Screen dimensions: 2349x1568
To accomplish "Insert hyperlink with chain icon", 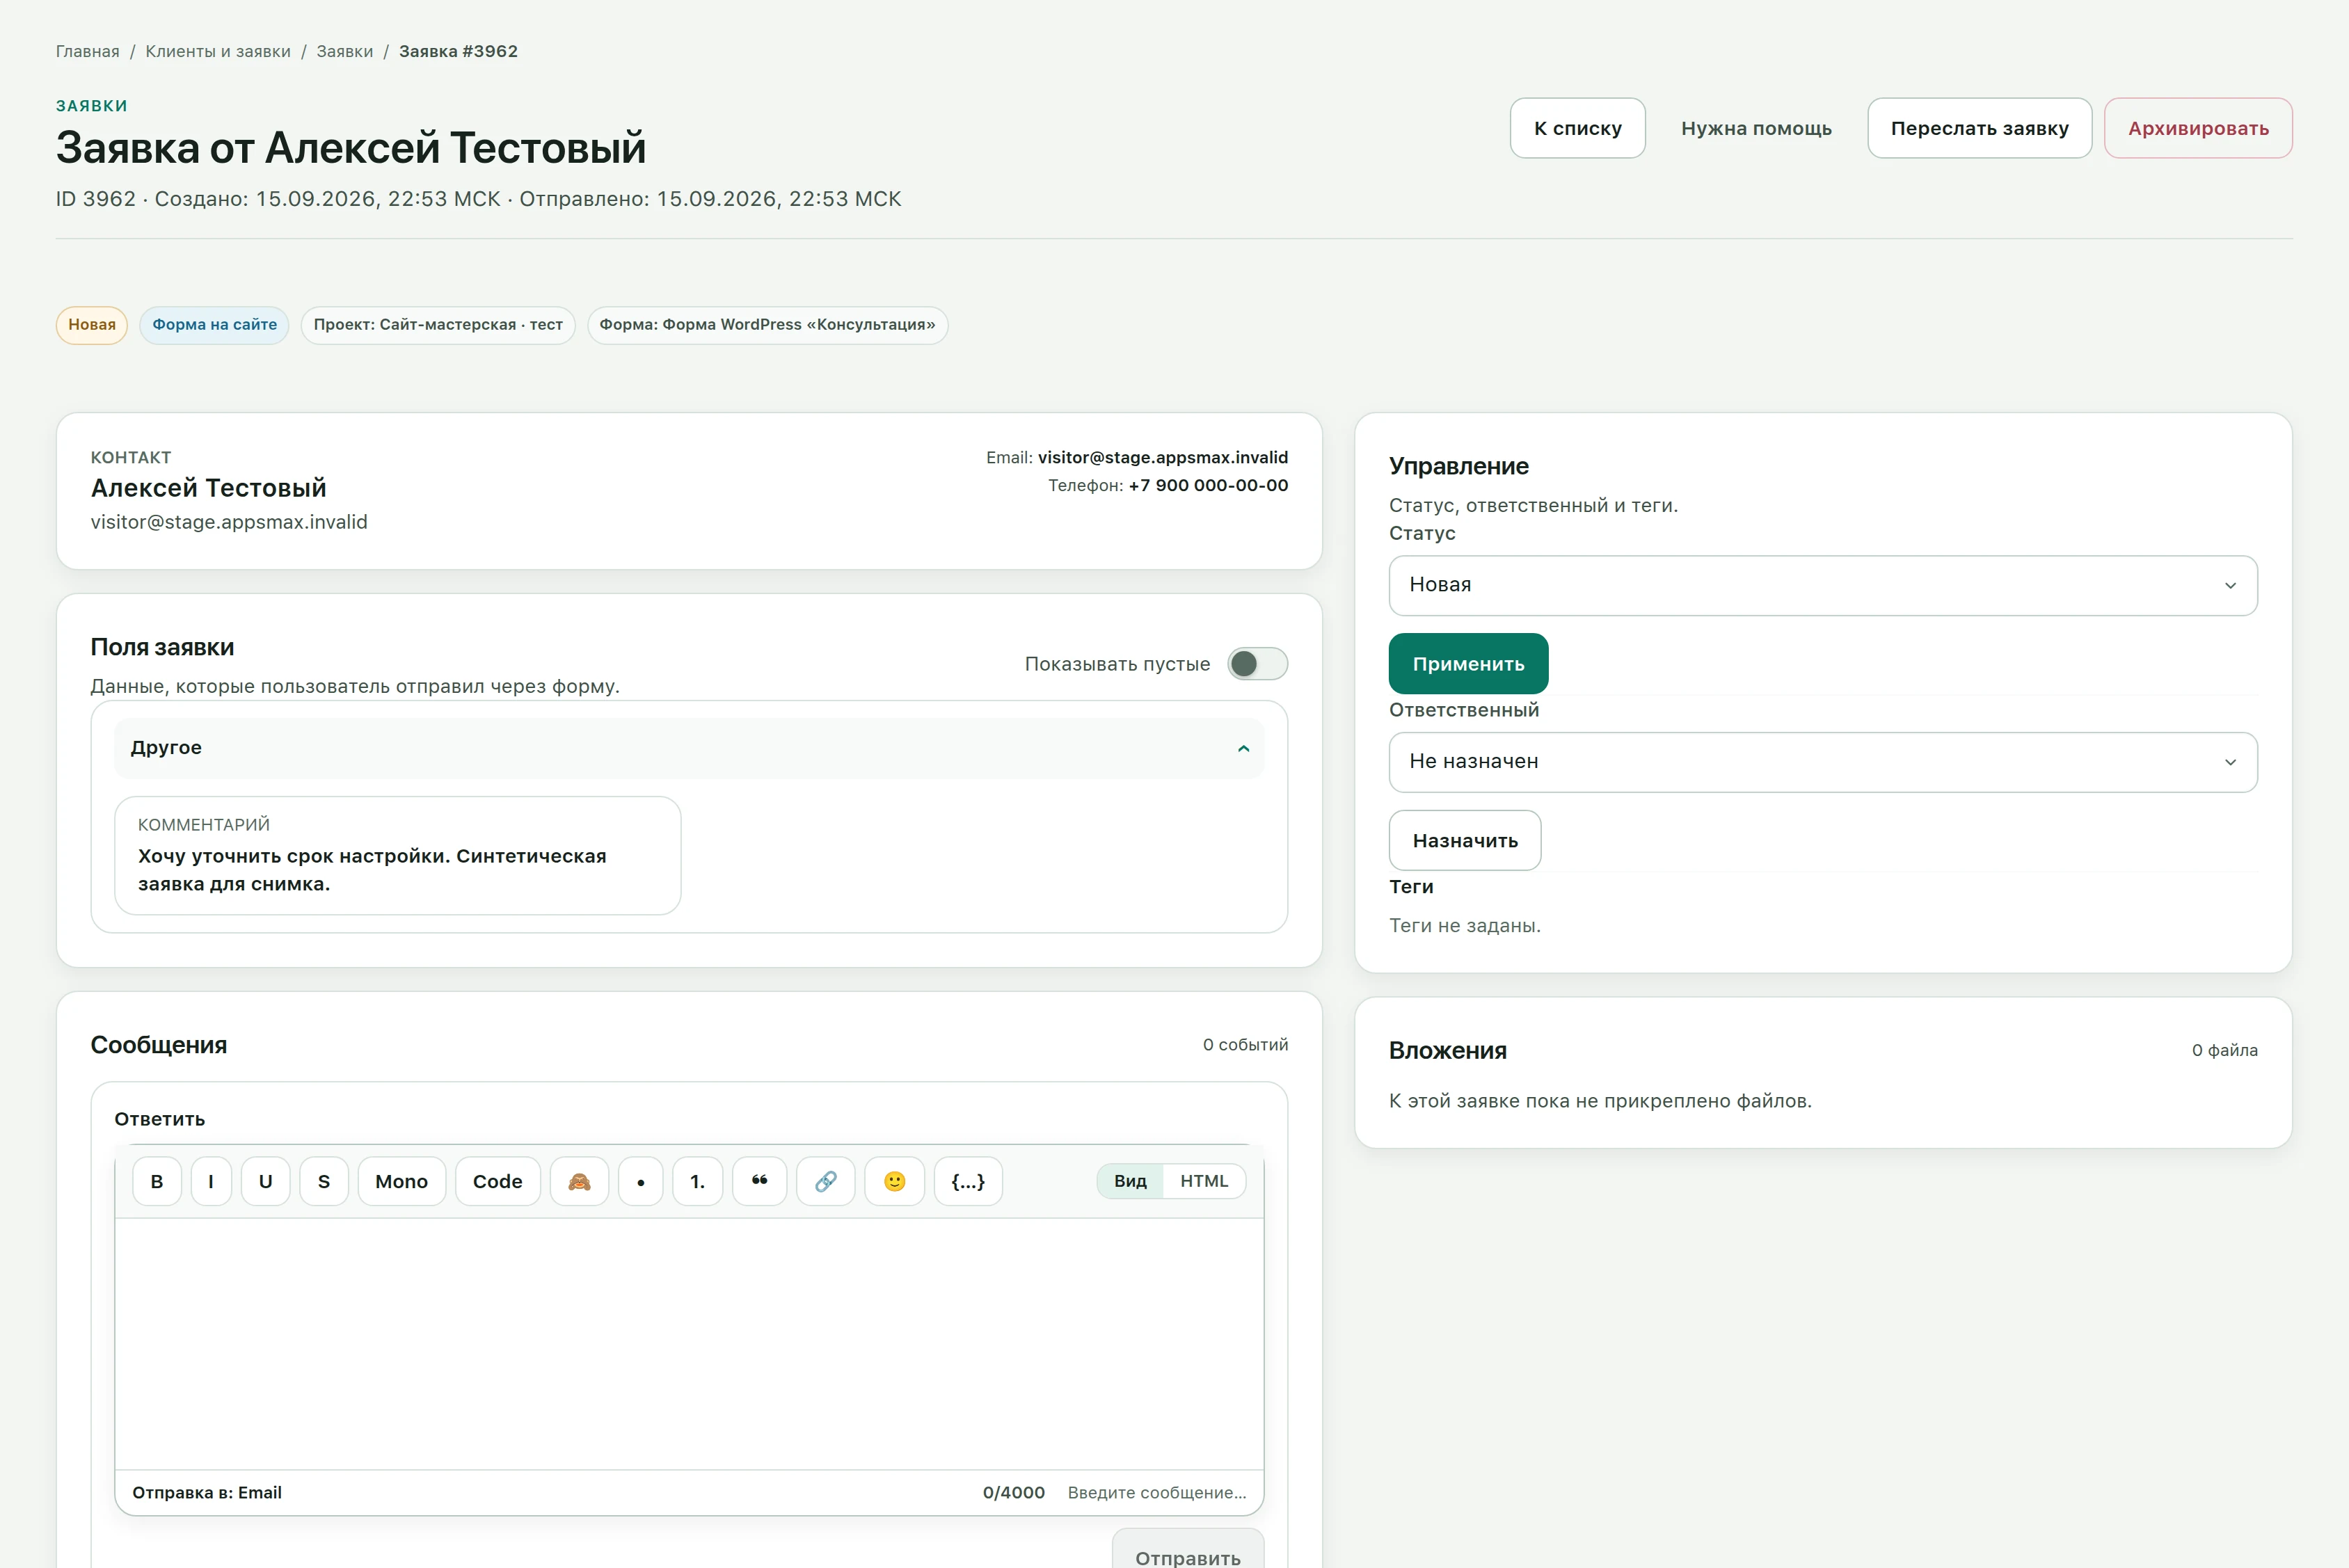I will pyautogui.click(x=826, y=1181).
